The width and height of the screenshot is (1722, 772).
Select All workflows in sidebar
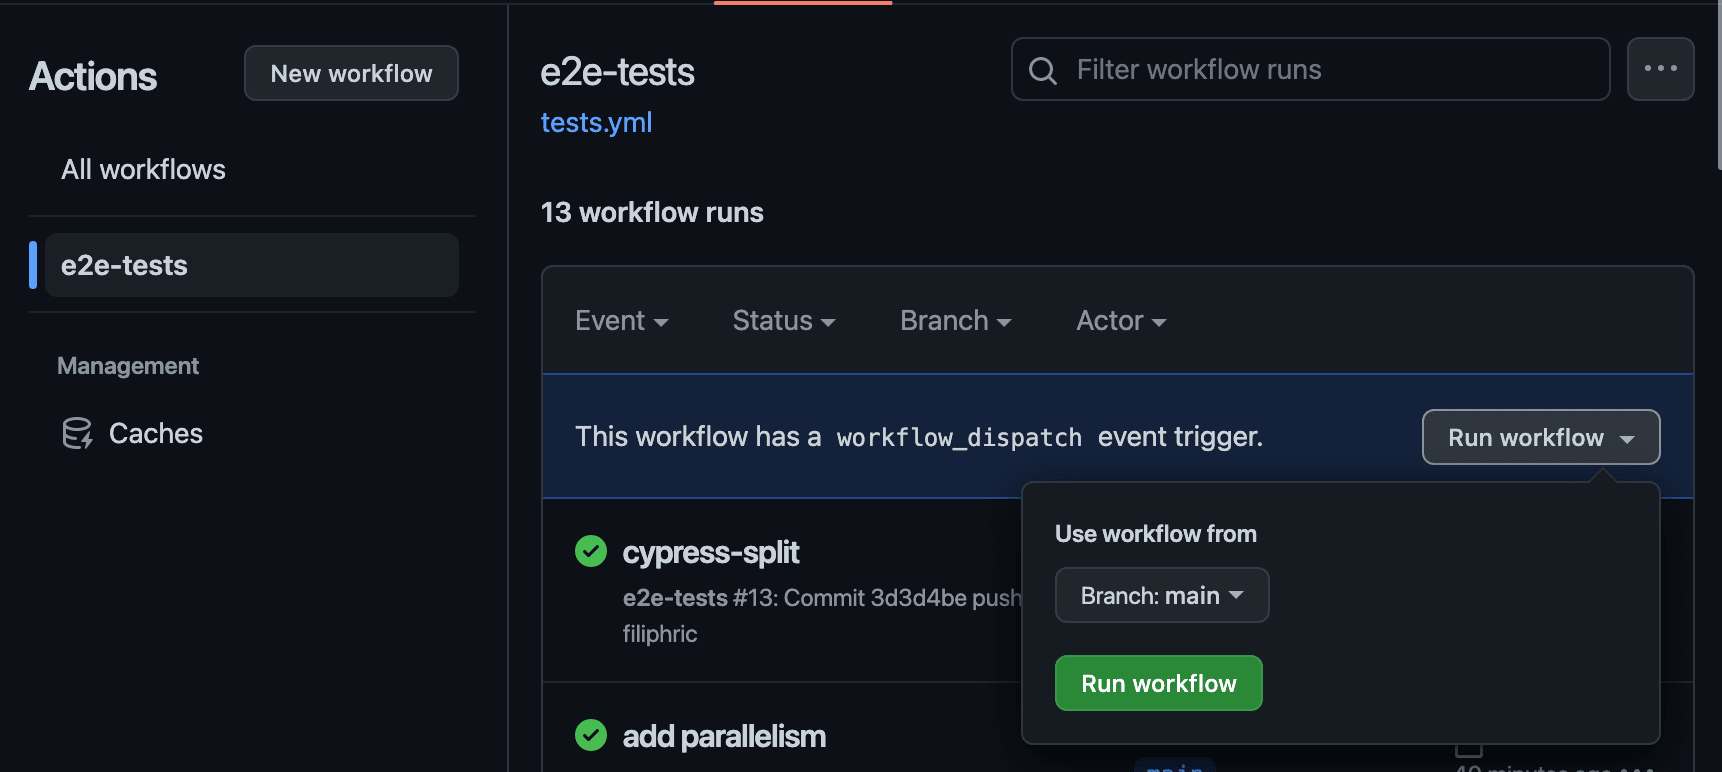click(x=143, y=169)
